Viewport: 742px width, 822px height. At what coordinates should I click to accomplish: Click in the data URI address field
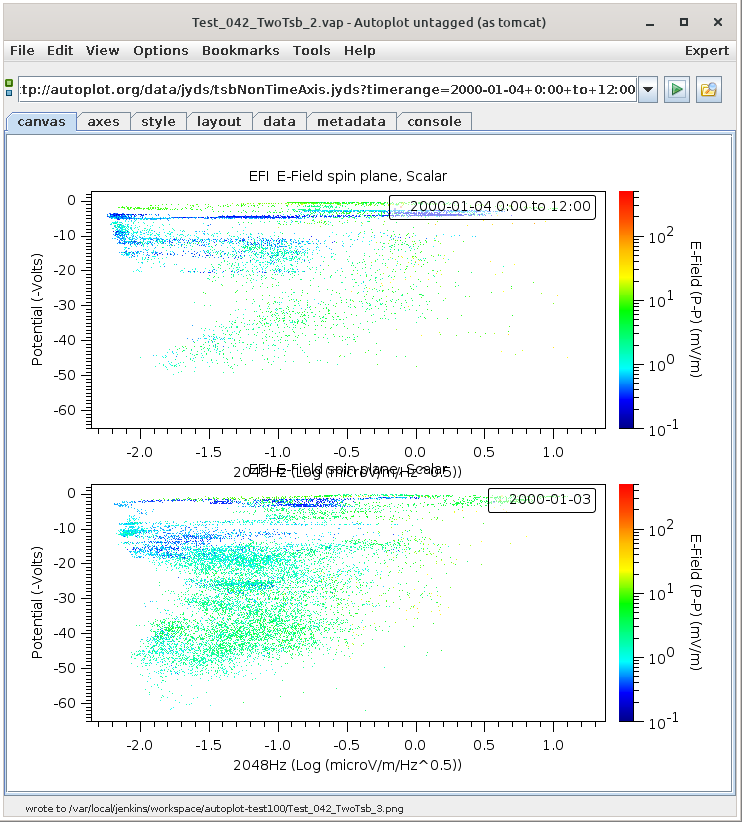click(x=326, y=89)
